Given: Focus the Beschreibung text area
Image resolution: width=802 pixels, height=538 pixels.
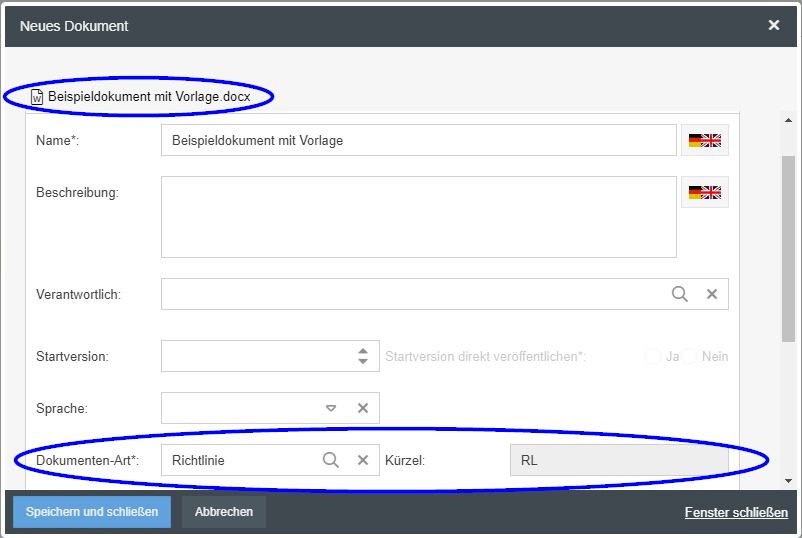Looking at the screenshot, I should [418, 217].
